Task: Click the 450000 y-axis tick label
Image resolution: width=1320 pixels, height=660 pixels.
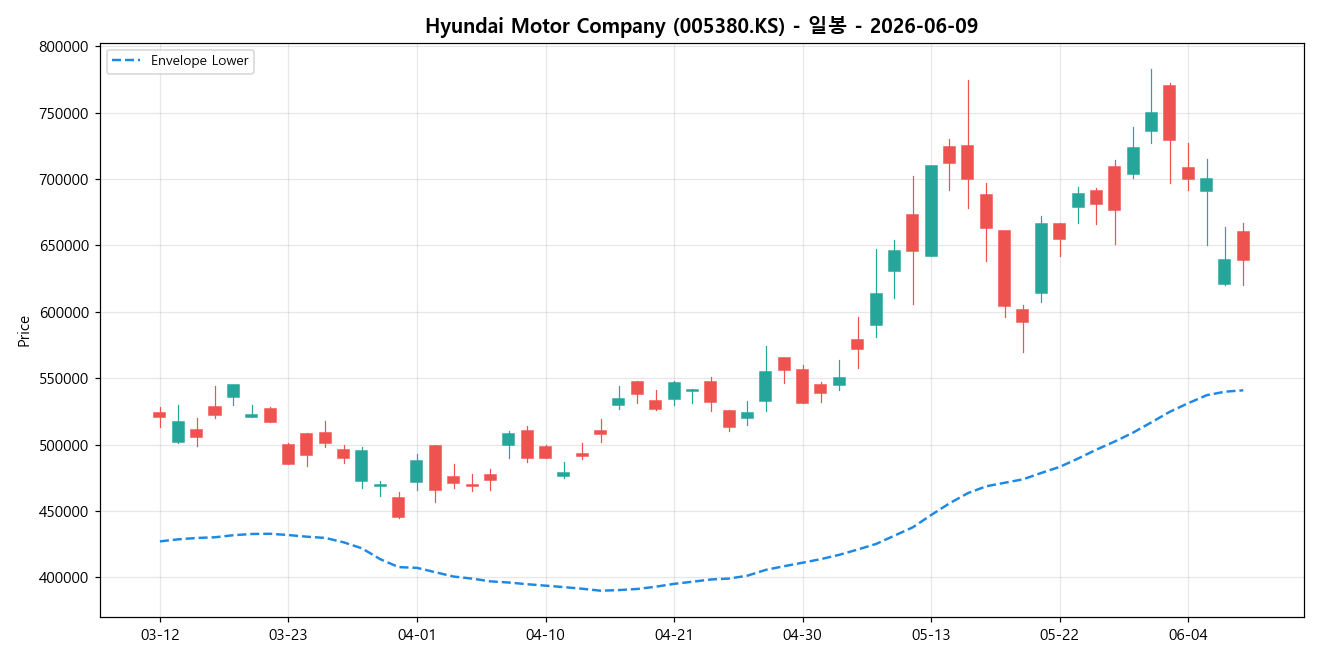Action: 65,512
